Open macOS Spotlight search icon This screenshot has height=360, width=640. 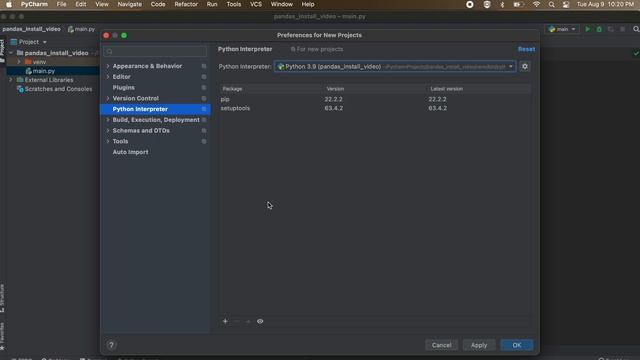pos(551,4)
